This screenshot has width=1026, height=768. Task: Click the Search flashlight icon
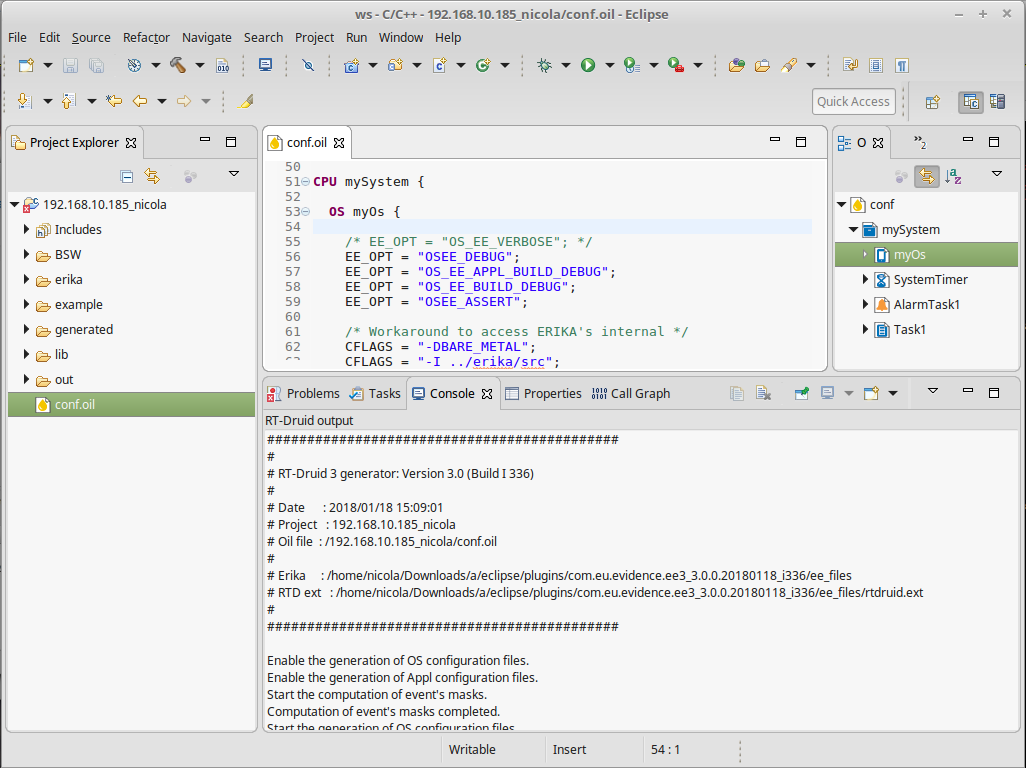tap(789, 65)
